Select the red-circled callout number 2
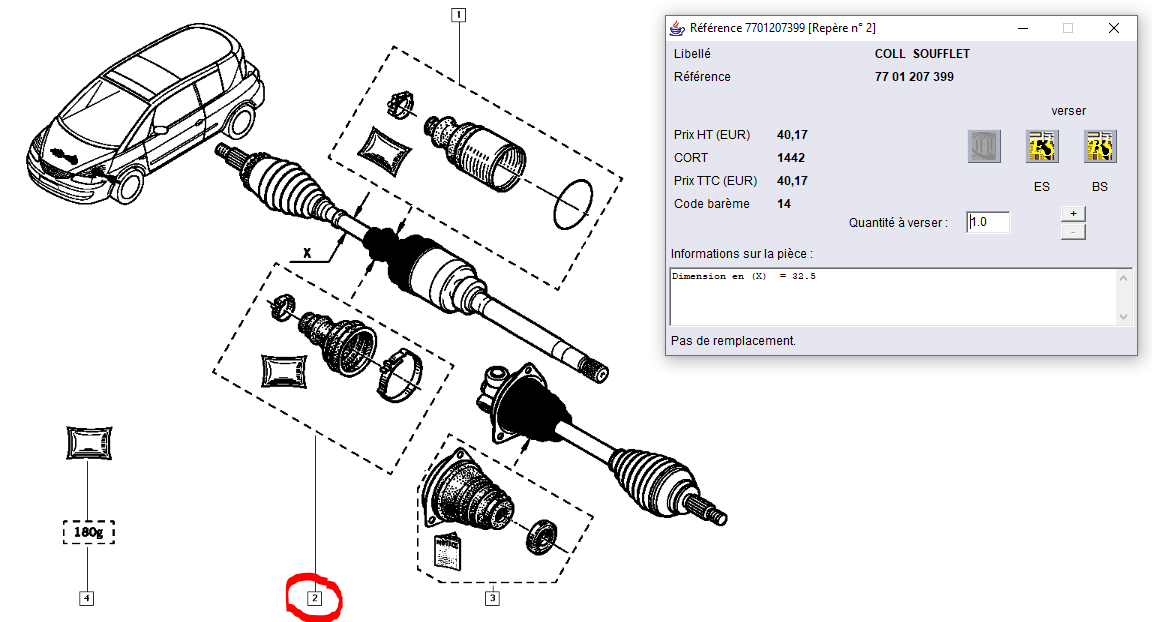The image size is (1152, 622). (314, 598)
